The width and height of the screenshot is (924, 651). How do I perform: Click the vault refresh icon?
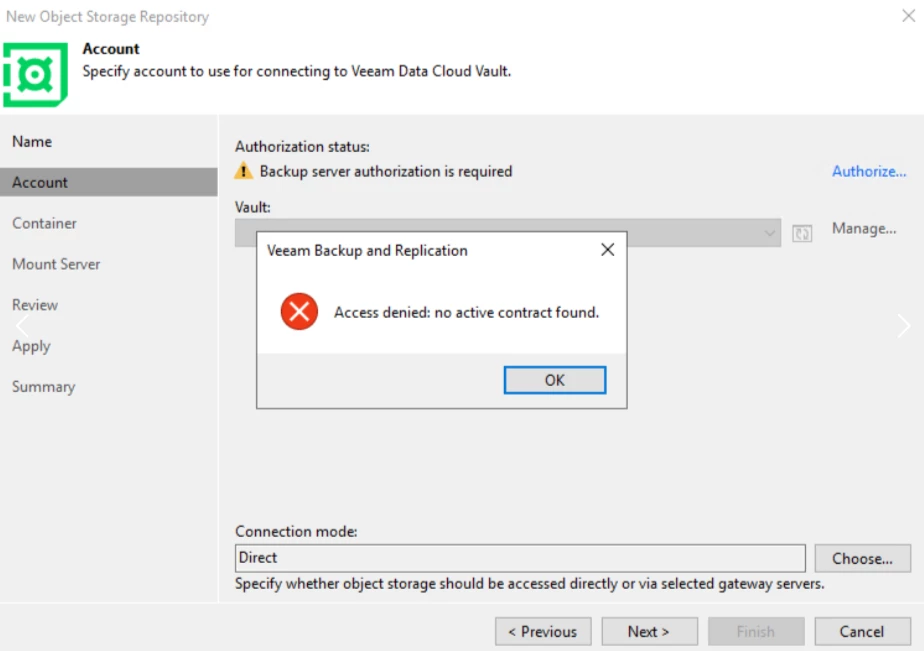point(801,233)
